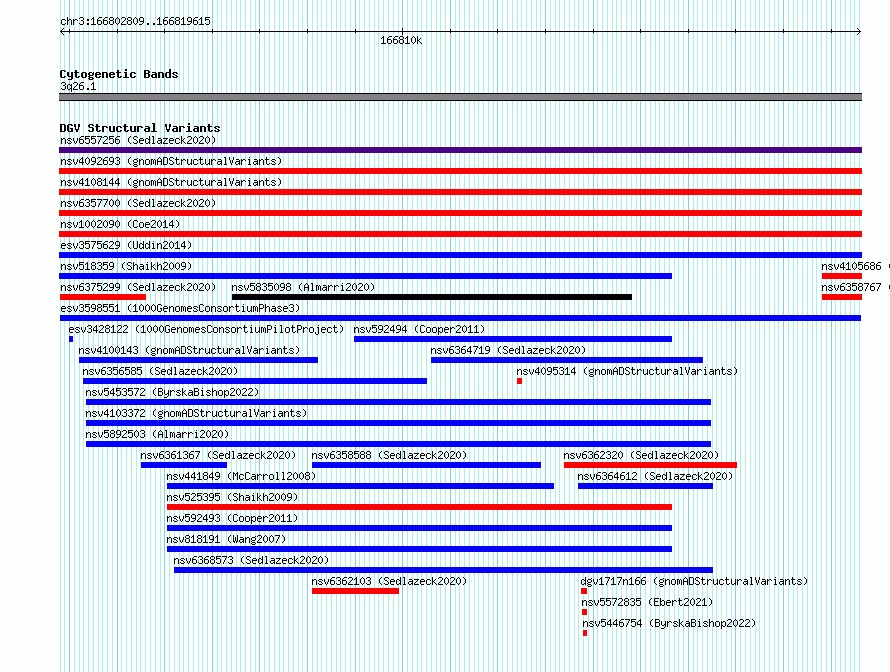Click the blue nsv592494 variant bar
The height and width of the screenshot is (672, 890).
[x=513, y=339]
